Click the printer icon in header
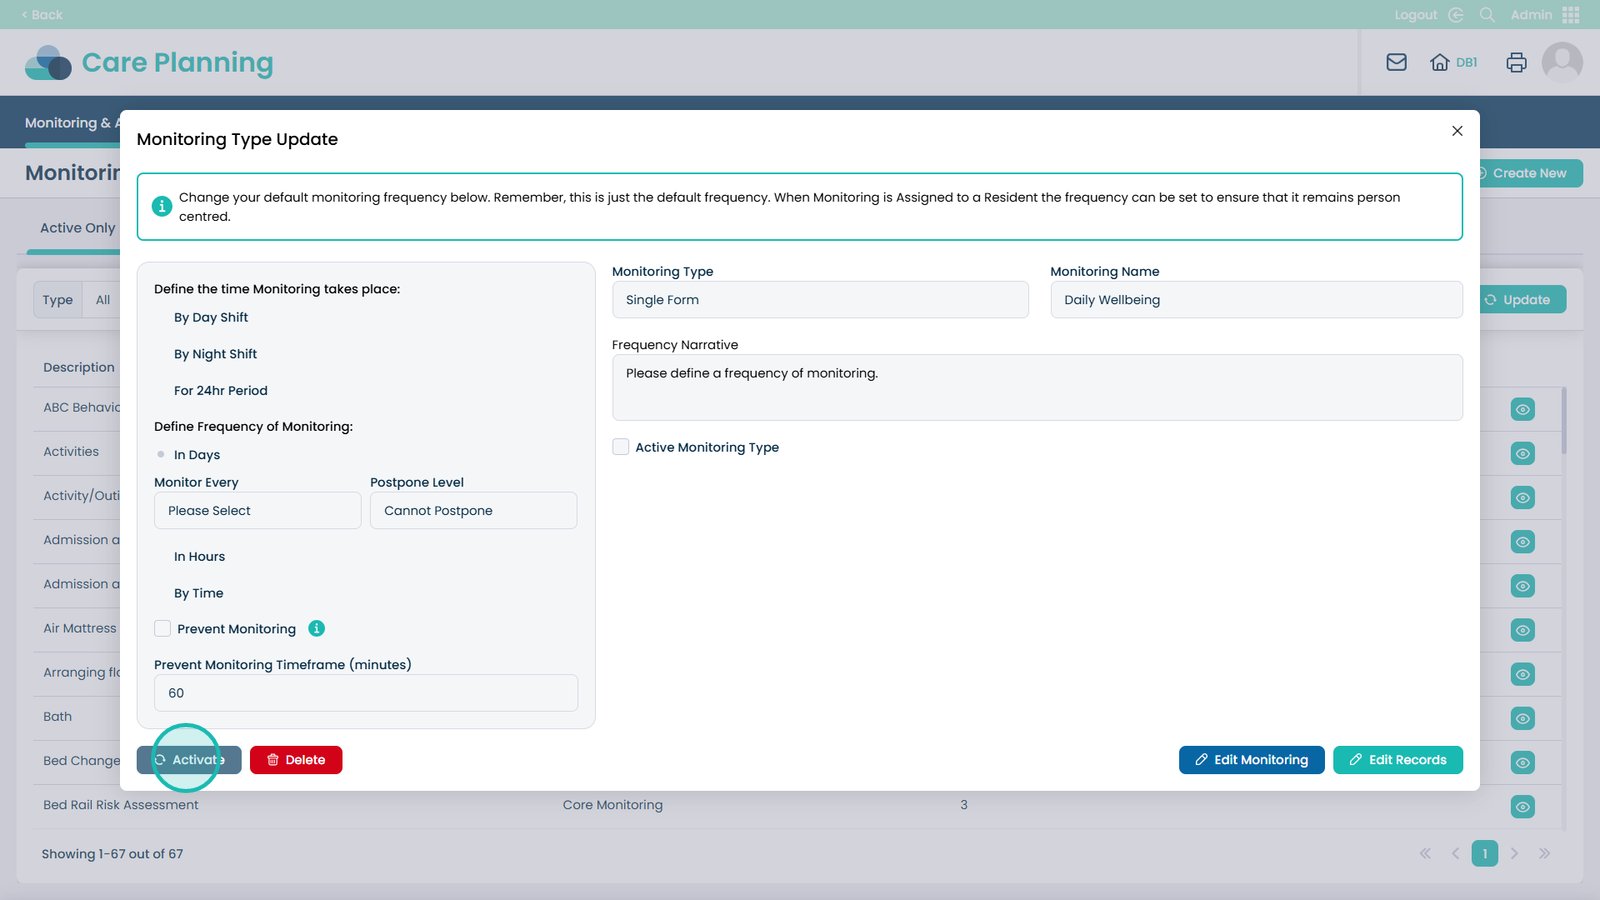This screenshot has width=1600, height=900. point(1516,62)
